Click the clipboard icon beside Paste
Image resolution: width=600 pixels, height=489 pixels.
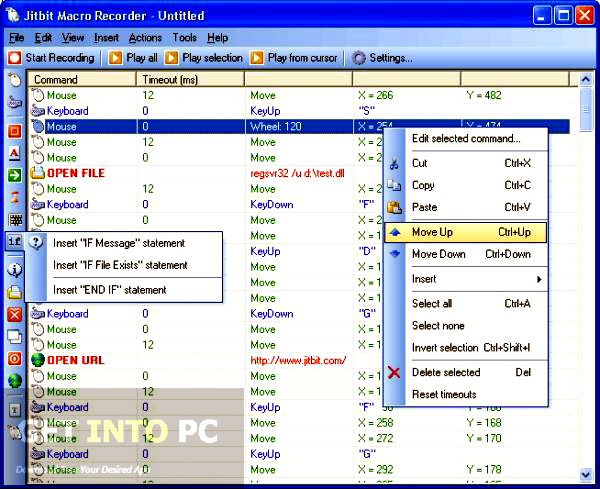click(x=394, y=207)
